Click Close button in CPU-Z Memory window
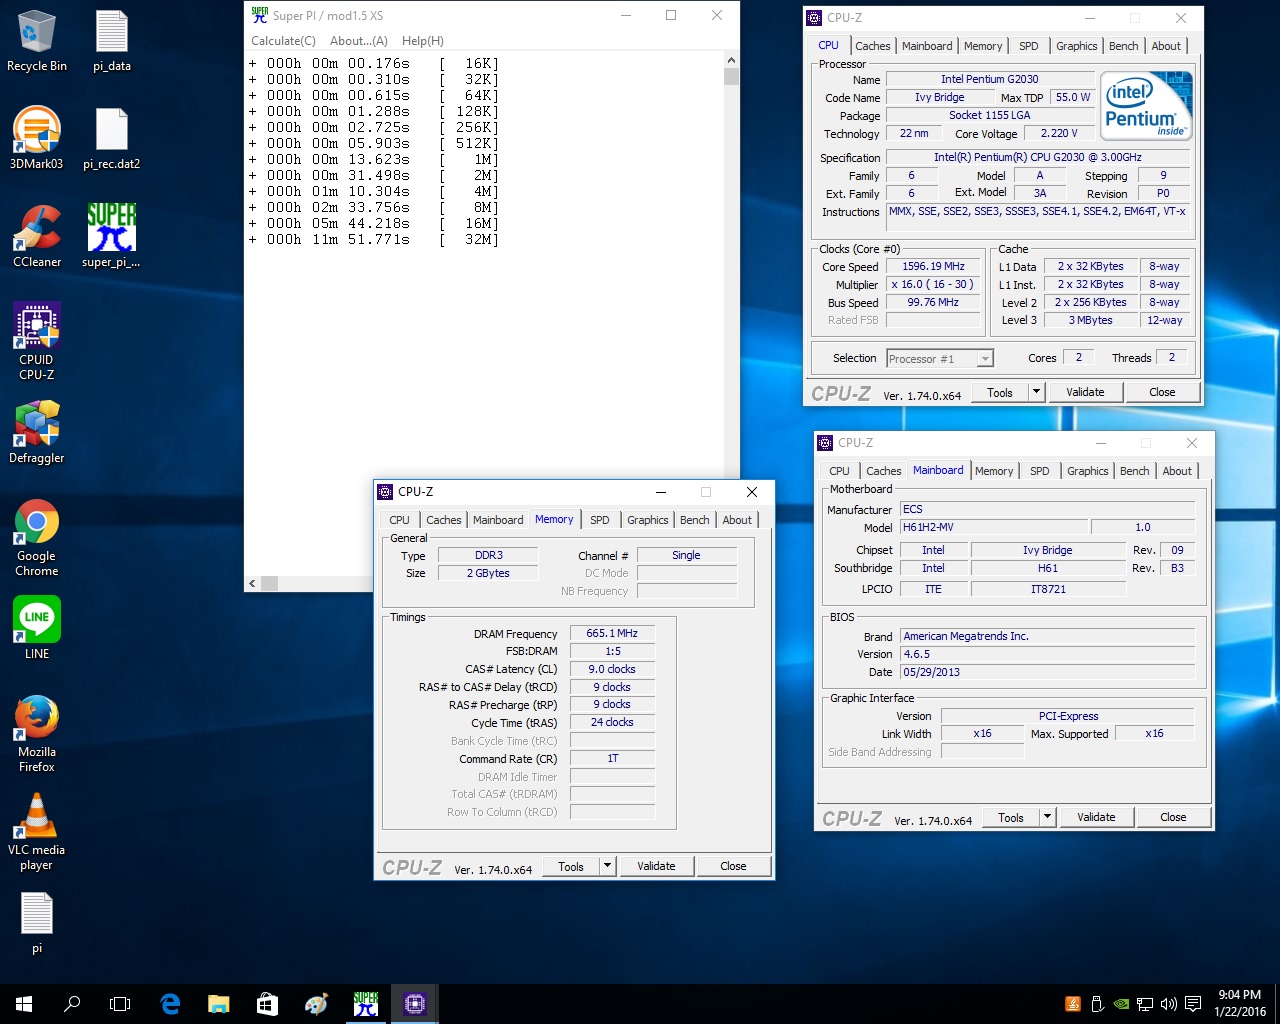Viewport: 1280px width, 1024px height. pos(733,866)
